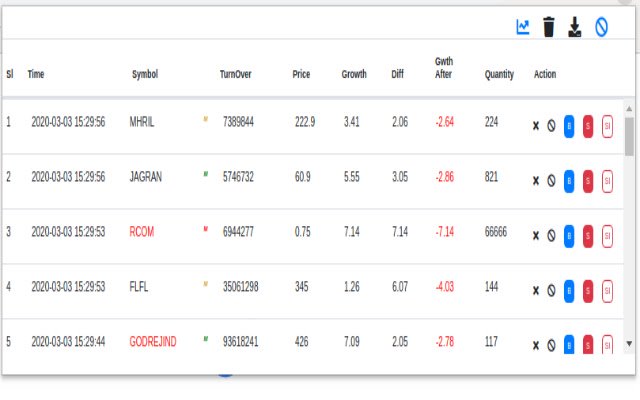Click Gwth After value -7.14

coord(444,232)
